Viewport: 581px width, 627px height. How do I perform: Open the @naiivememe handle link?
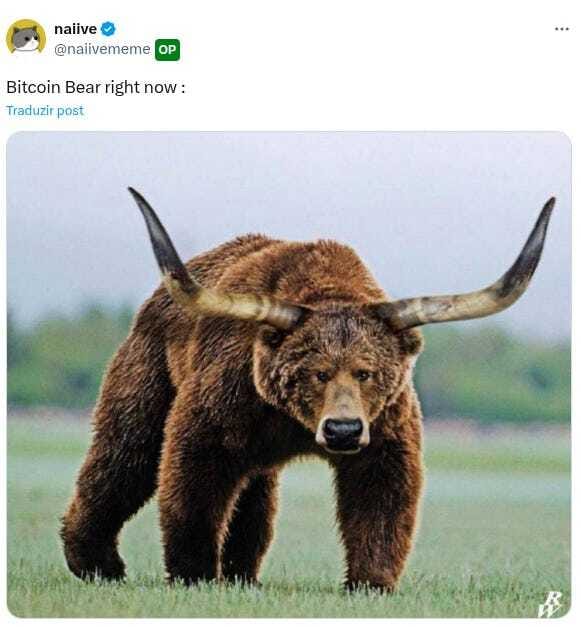click(102, 49)
